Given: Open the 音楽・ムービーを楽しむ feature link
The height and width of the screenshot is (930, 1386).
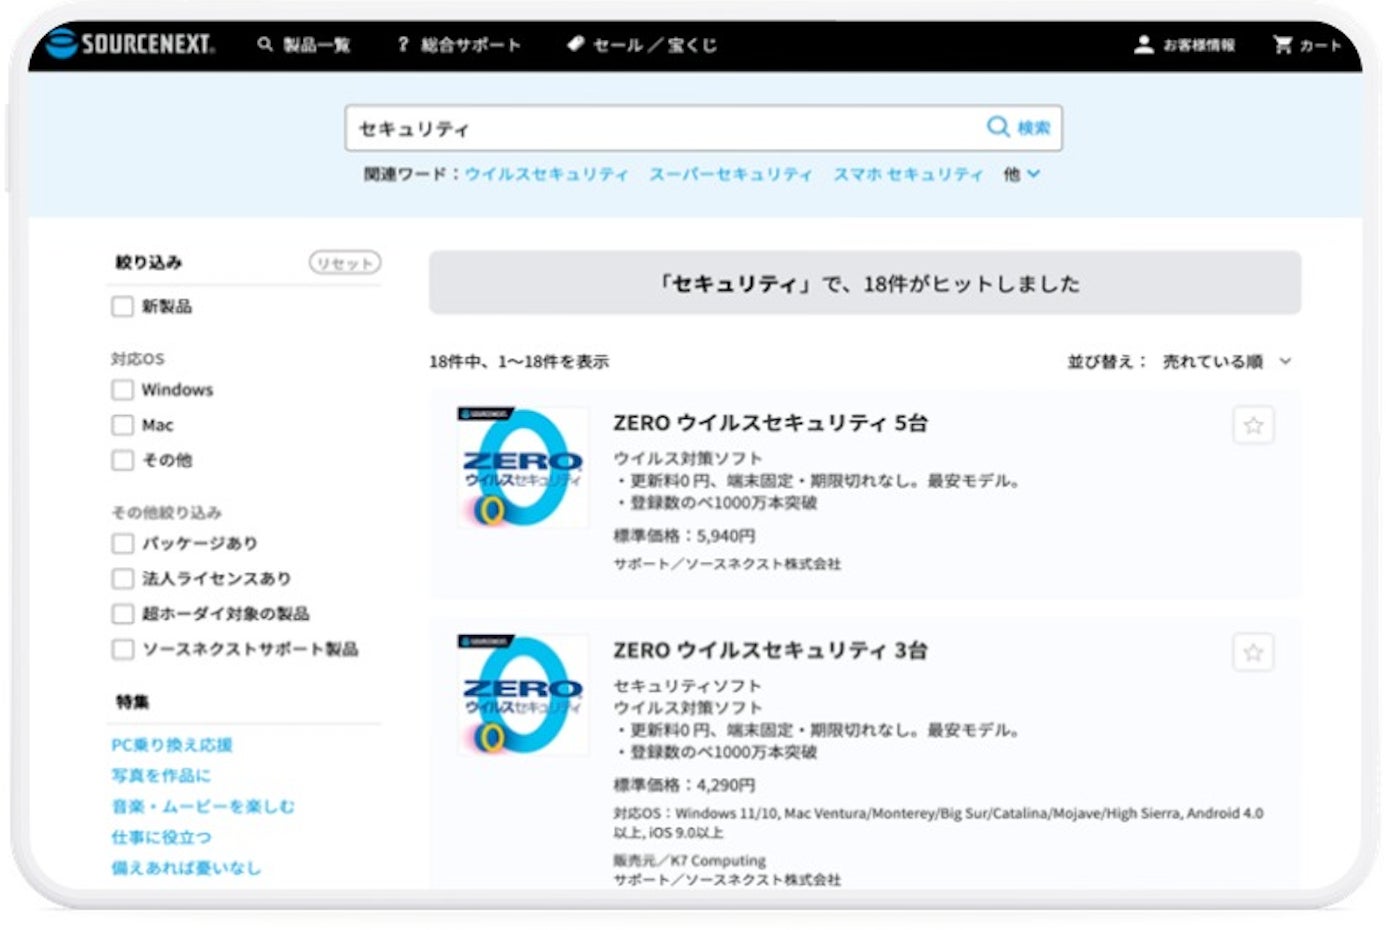Looking at the screenshot, I should coord(203,806).
